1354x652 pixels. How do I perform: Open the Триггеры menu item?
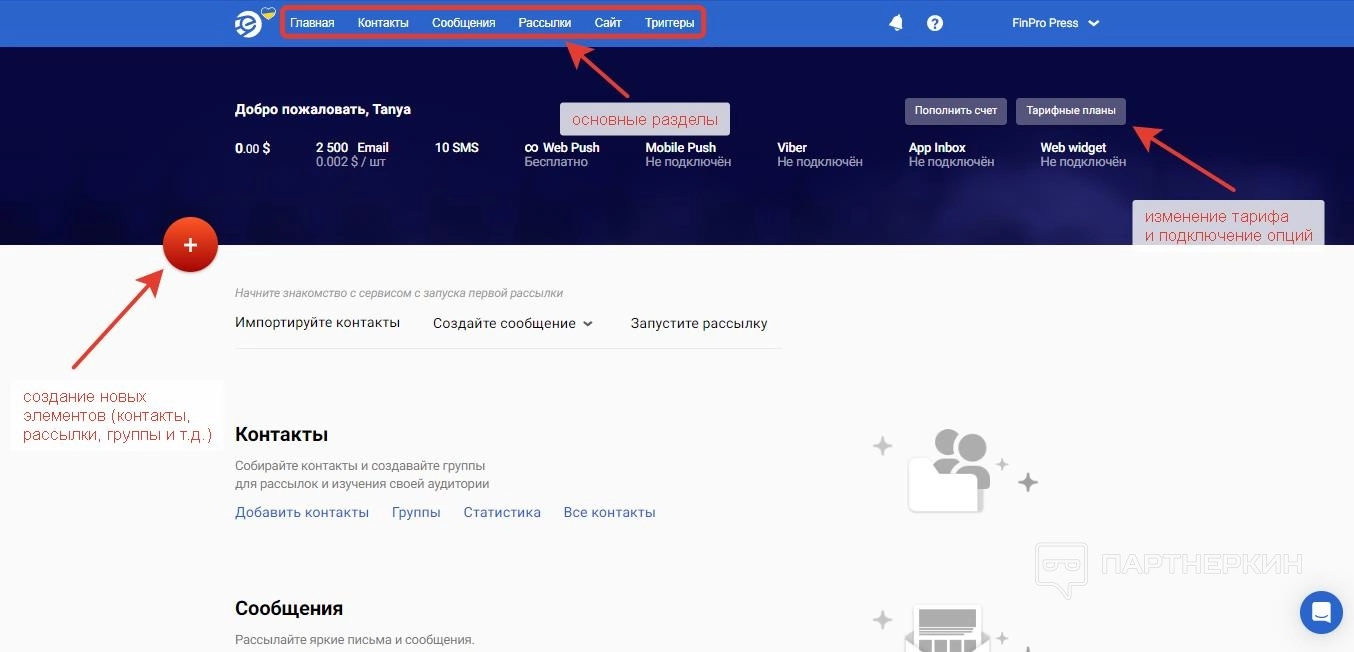(x=670, y=23)
